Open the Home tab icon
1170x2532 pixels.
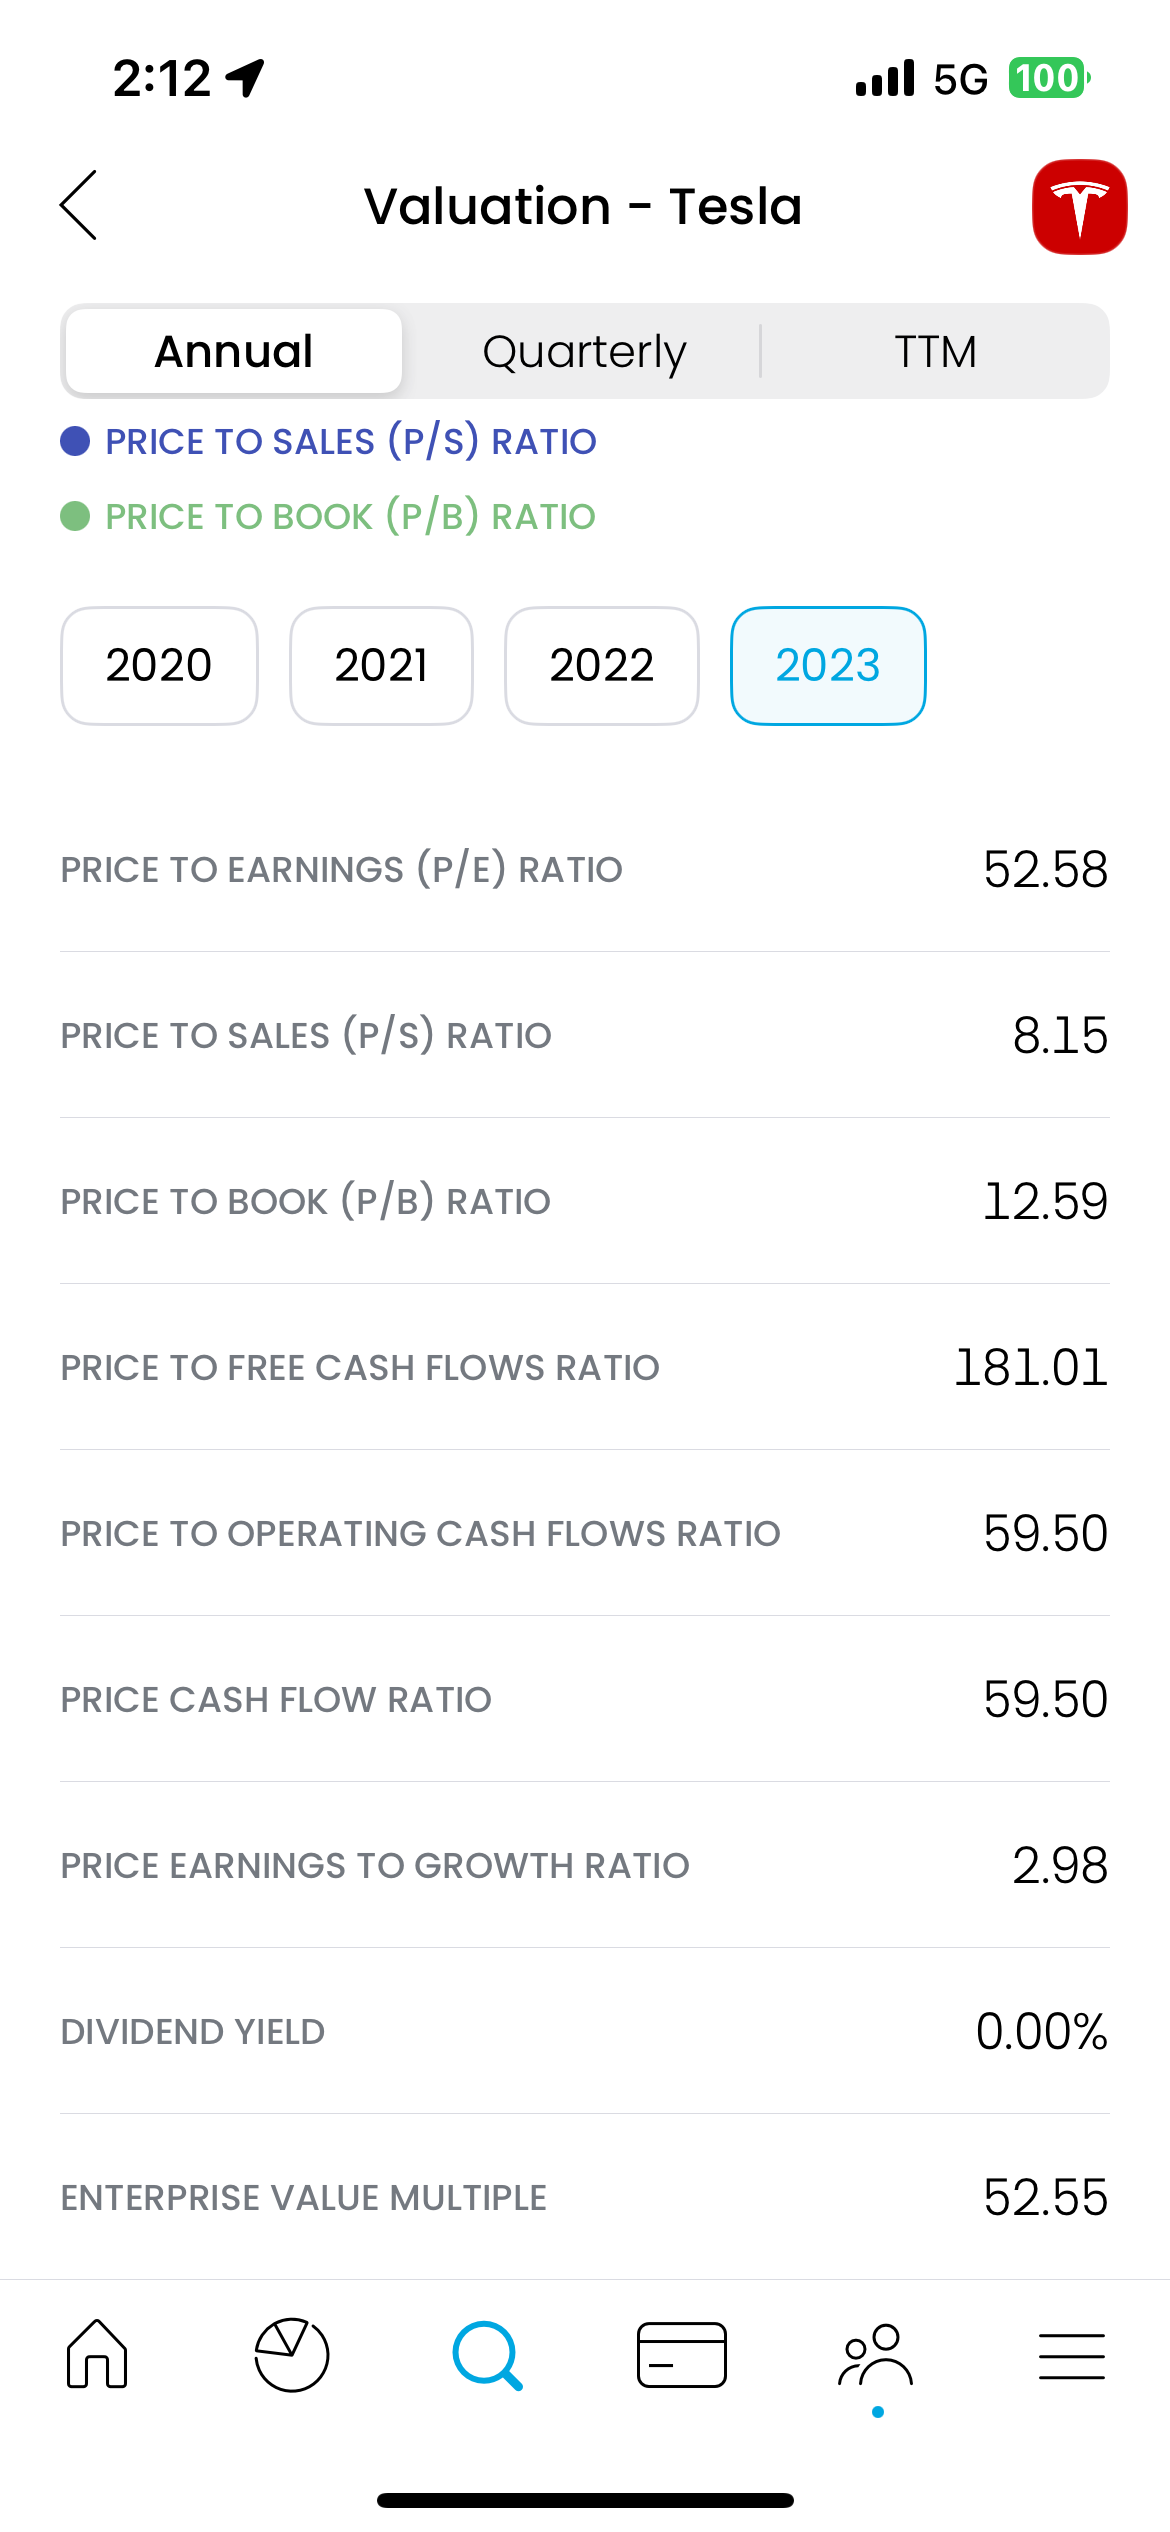point(97,2354)
